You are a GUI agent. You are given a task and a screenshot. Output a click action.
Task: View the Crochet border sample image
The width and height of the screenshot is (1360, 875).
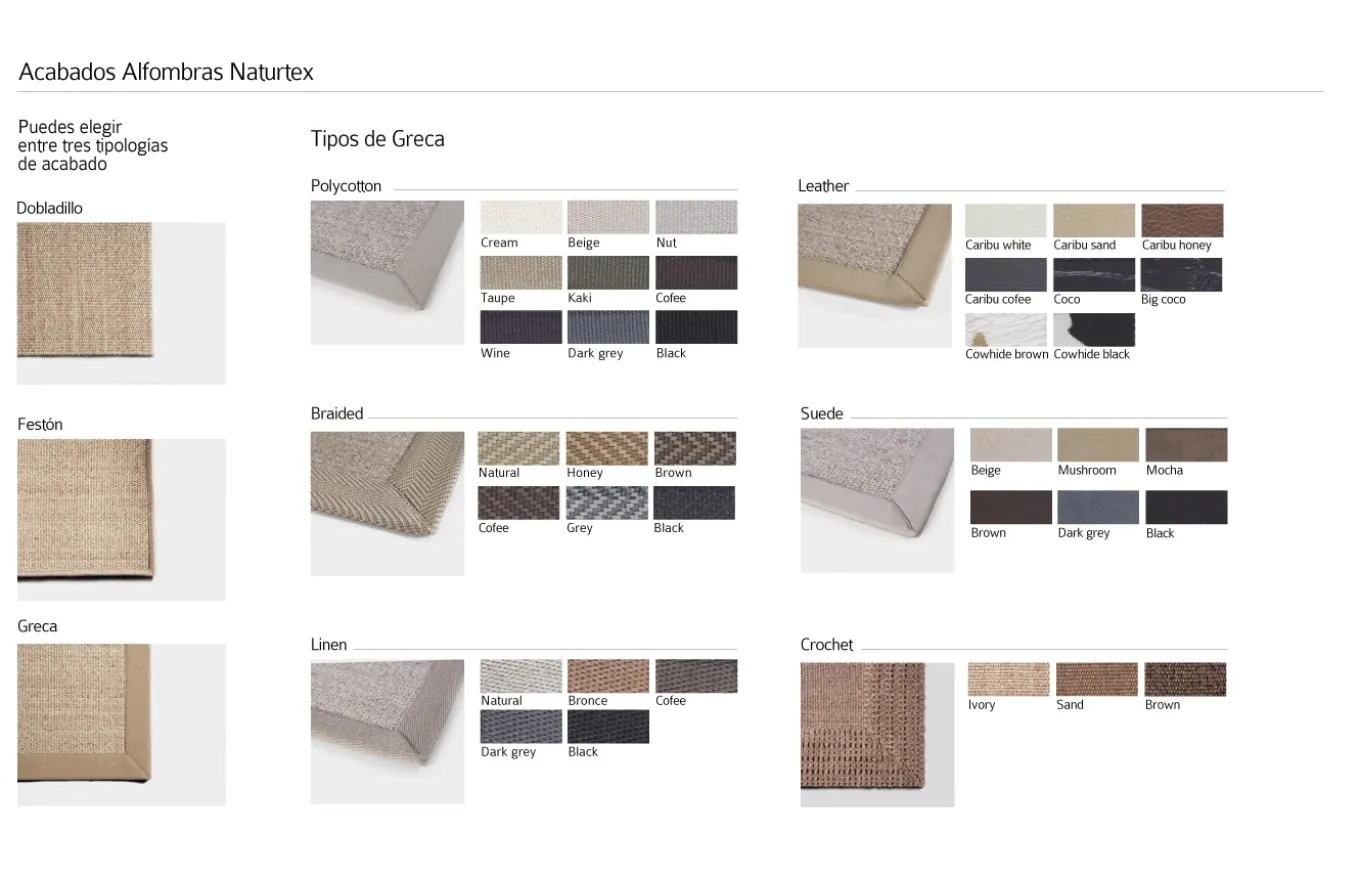(x=877, y=735)
